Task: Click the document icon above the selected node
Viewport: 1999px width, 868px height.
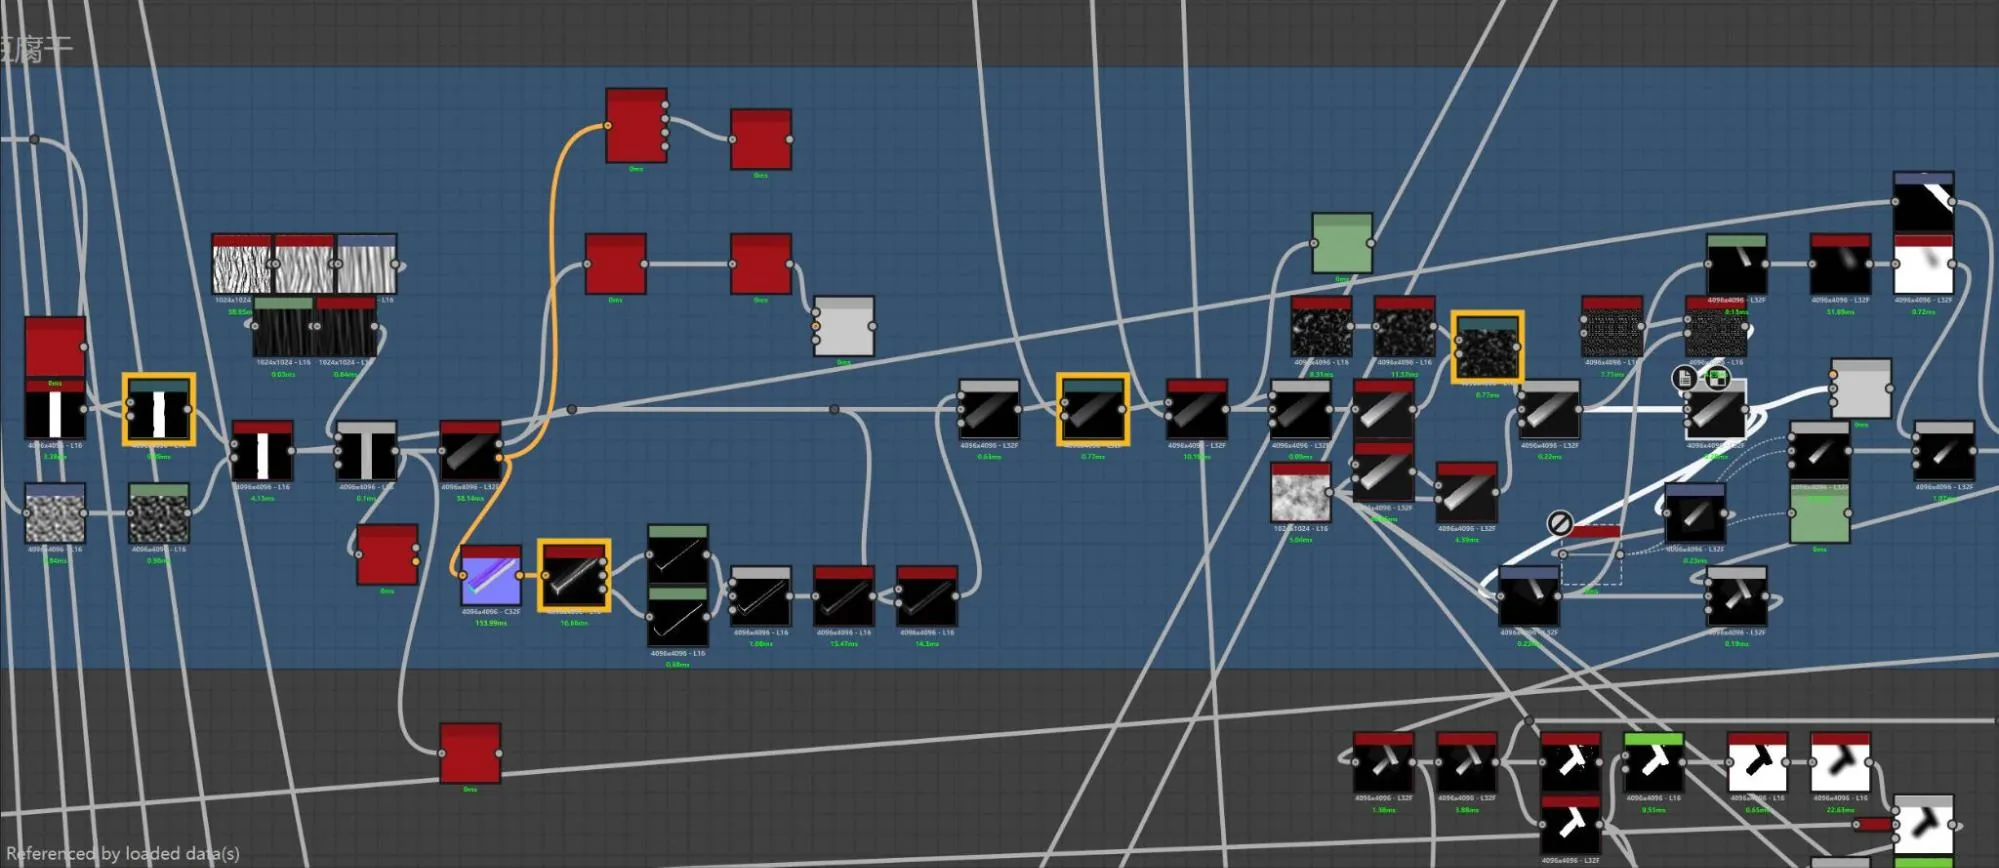Action: (1685, 378)
